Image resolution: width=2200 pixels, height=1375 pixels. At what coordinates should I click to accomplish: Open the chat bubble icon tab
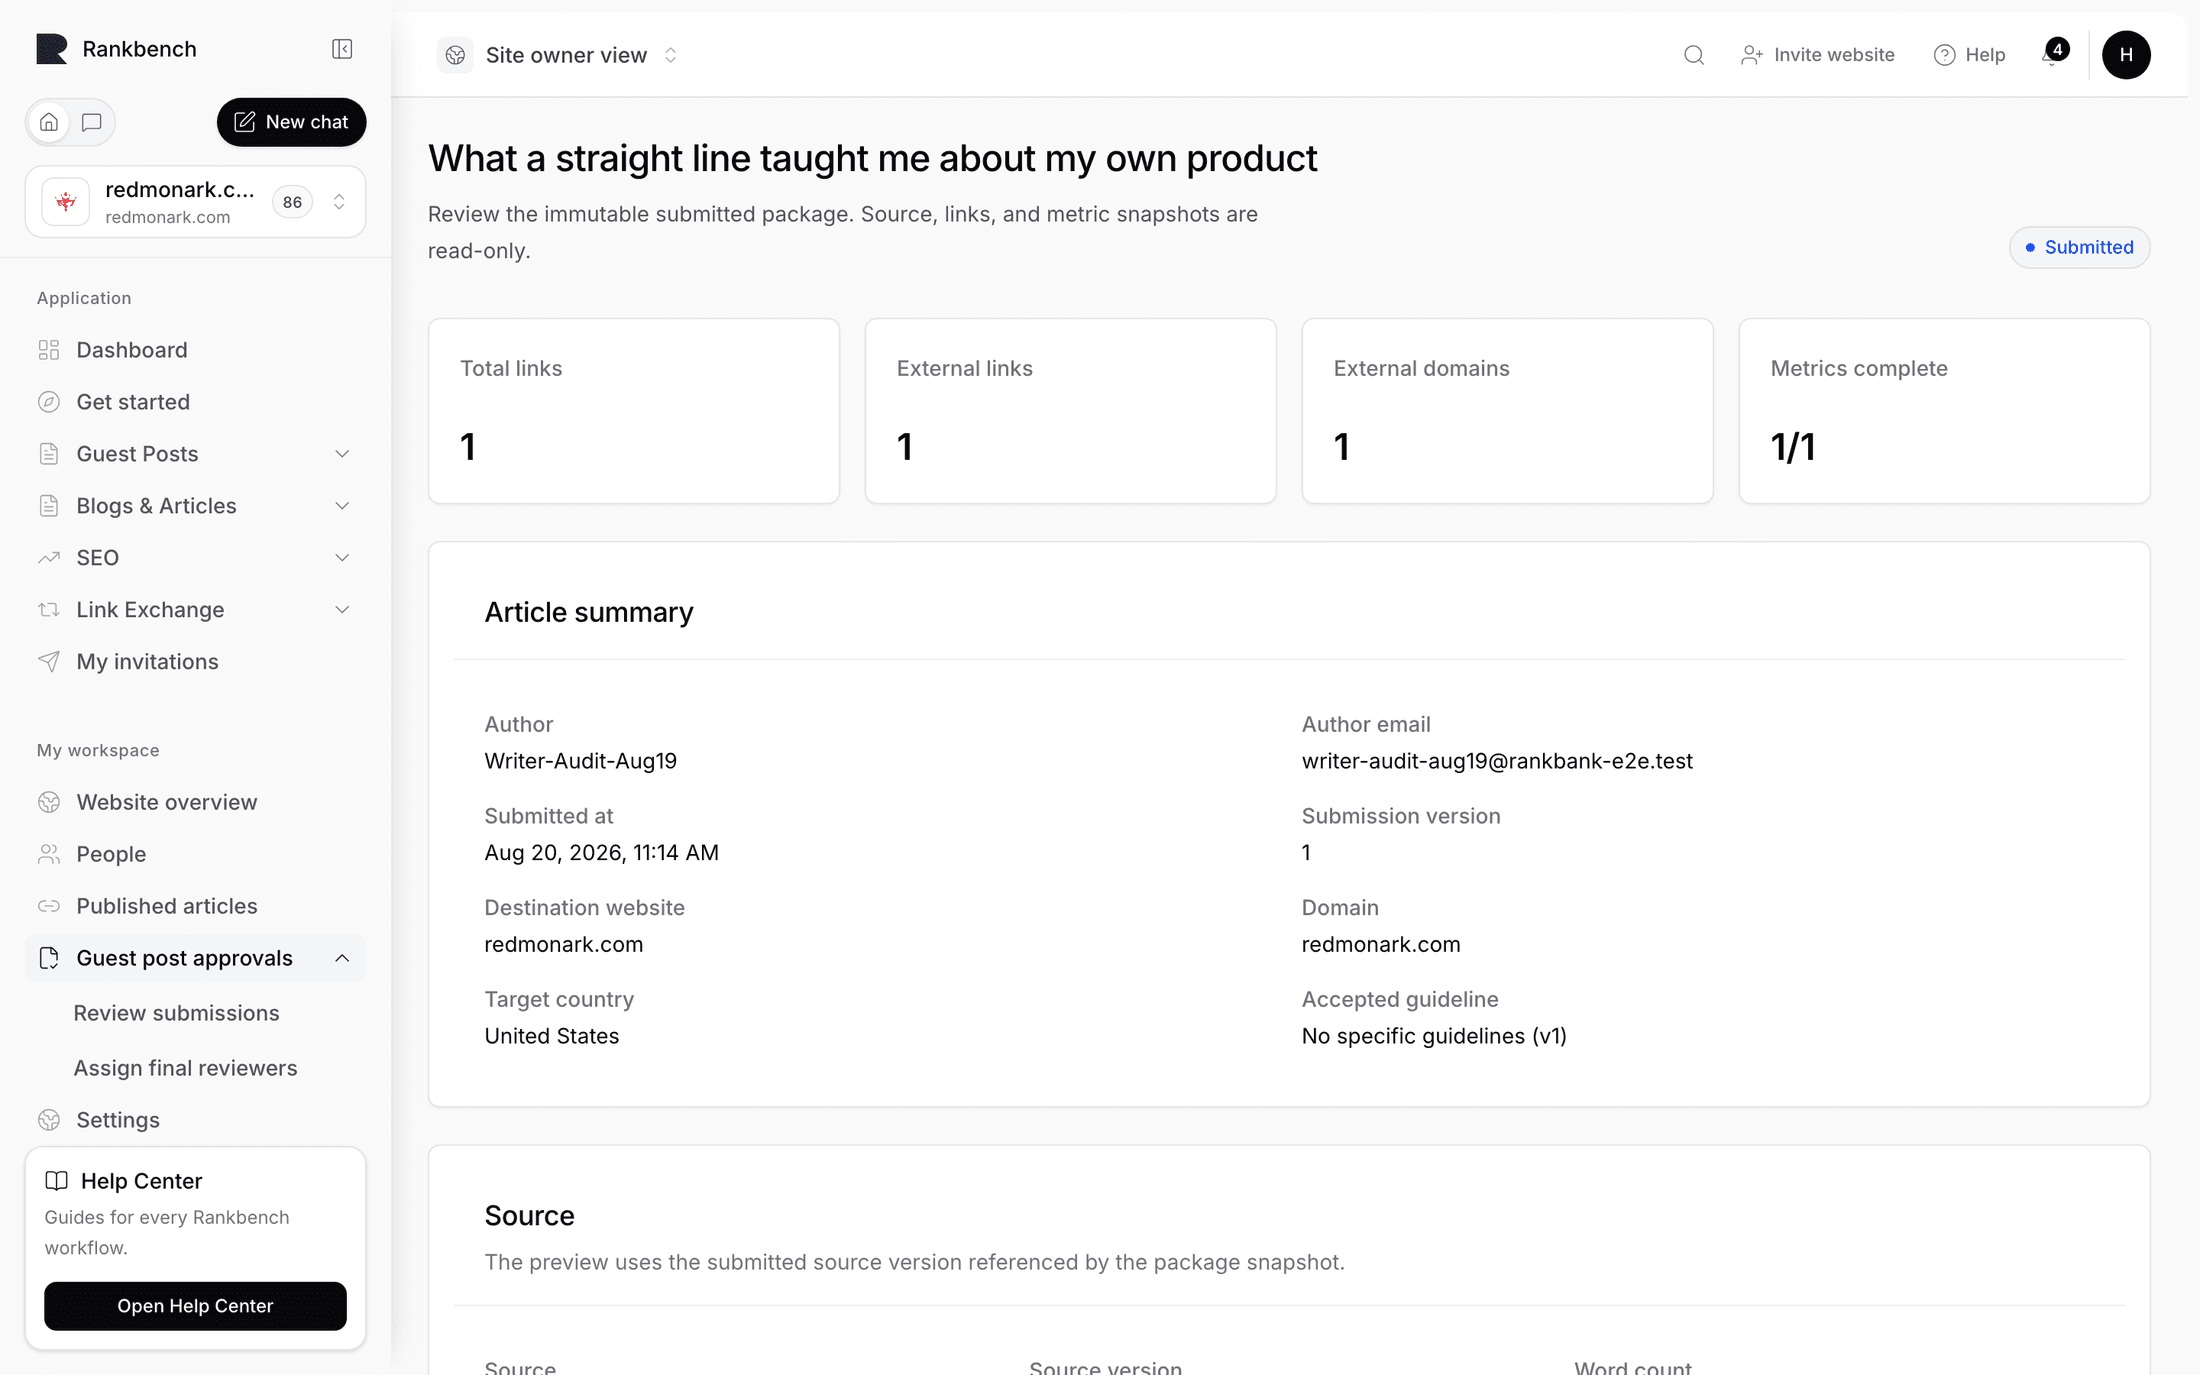tap(92, 122)
